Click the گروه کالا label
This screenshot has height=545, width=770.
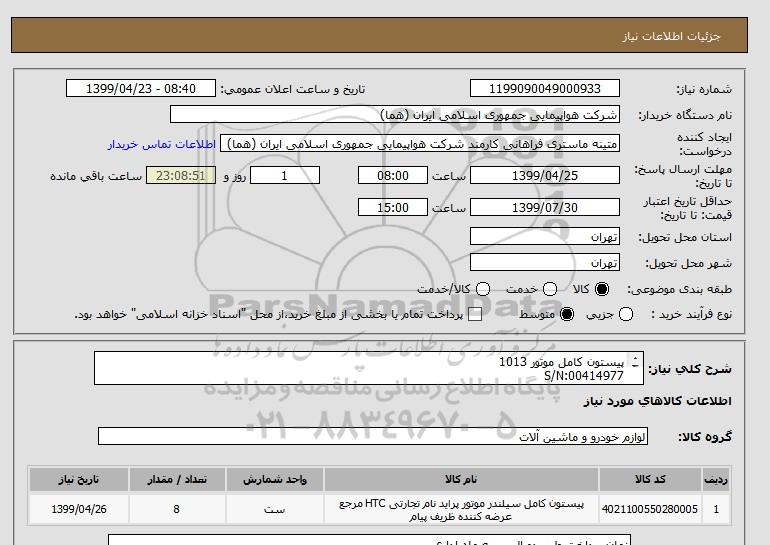pyautogui.click(x=705, y=436)
